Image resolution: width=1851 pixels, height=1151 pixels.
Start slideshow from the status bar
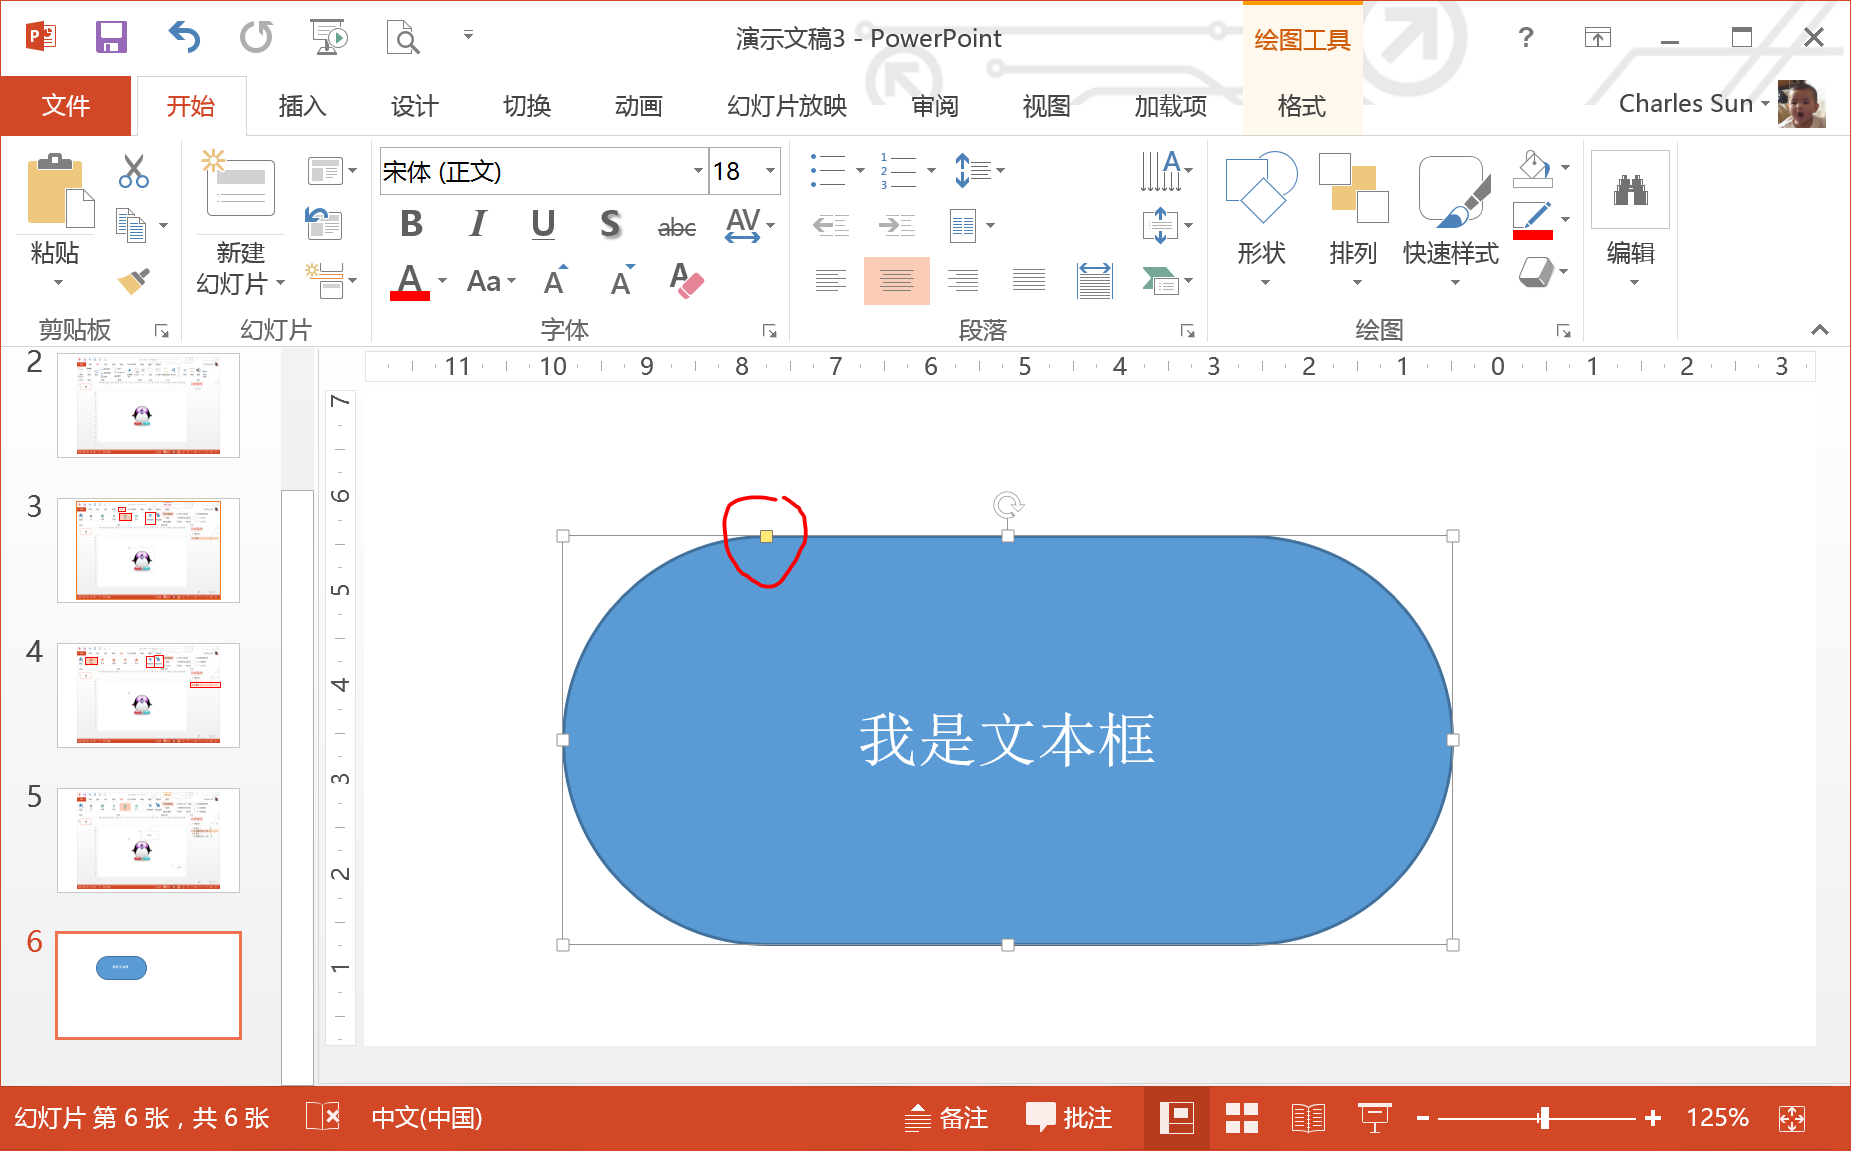(x=1374, y=1118)
